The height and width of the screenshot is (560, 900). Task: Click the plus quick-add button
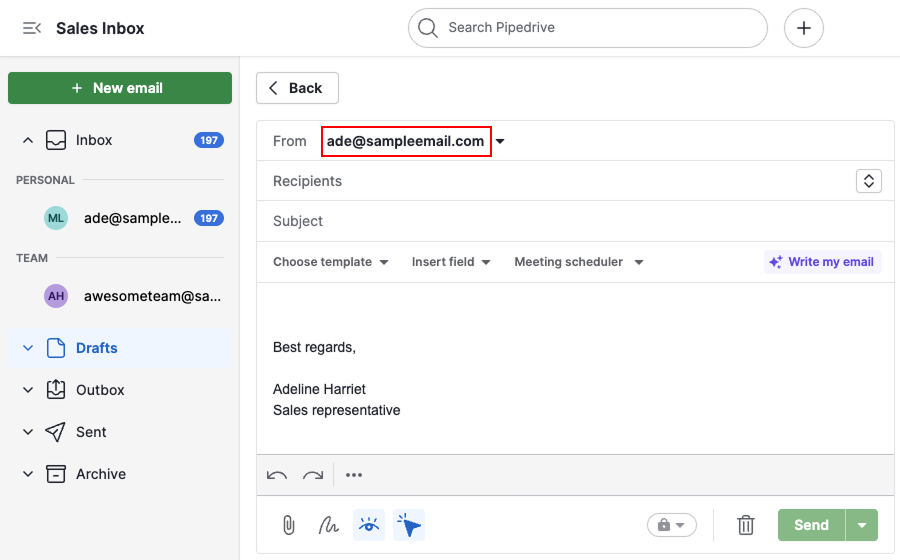click(804, 28)
